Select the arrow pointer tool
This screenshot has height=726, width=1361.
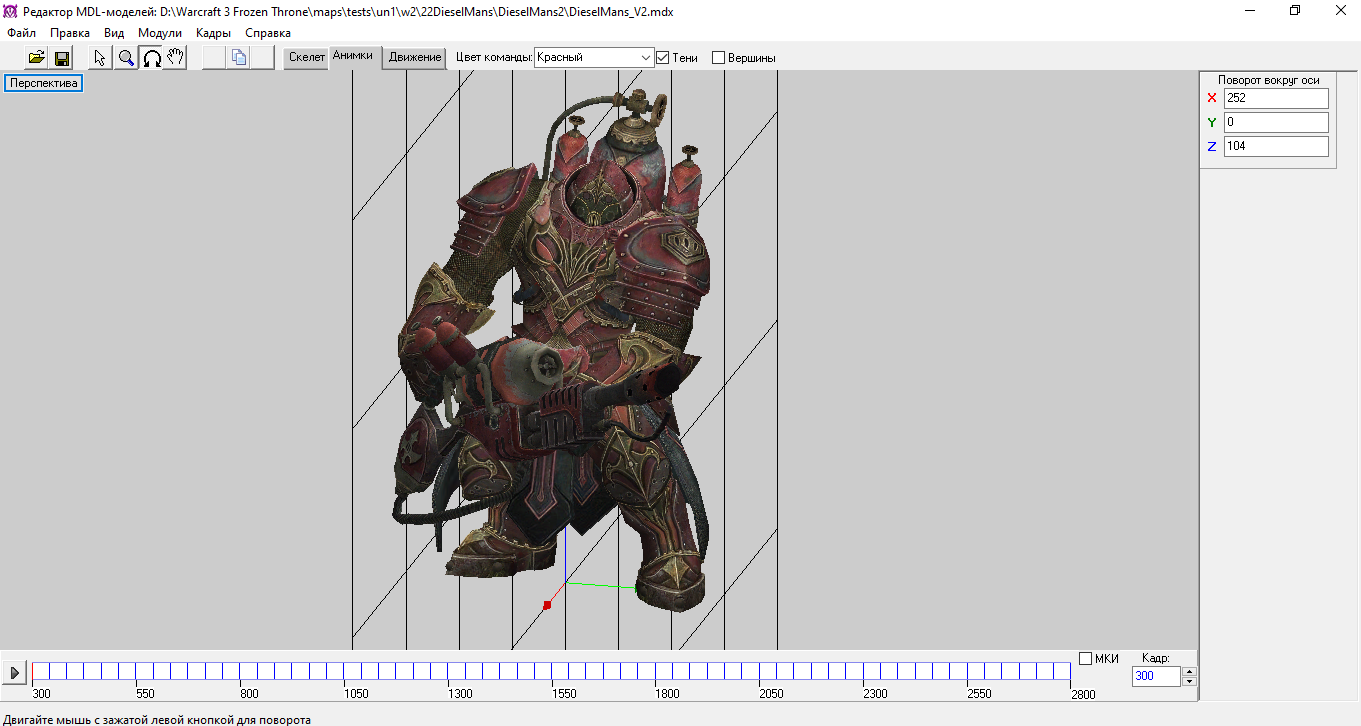(x=100, y=58)
